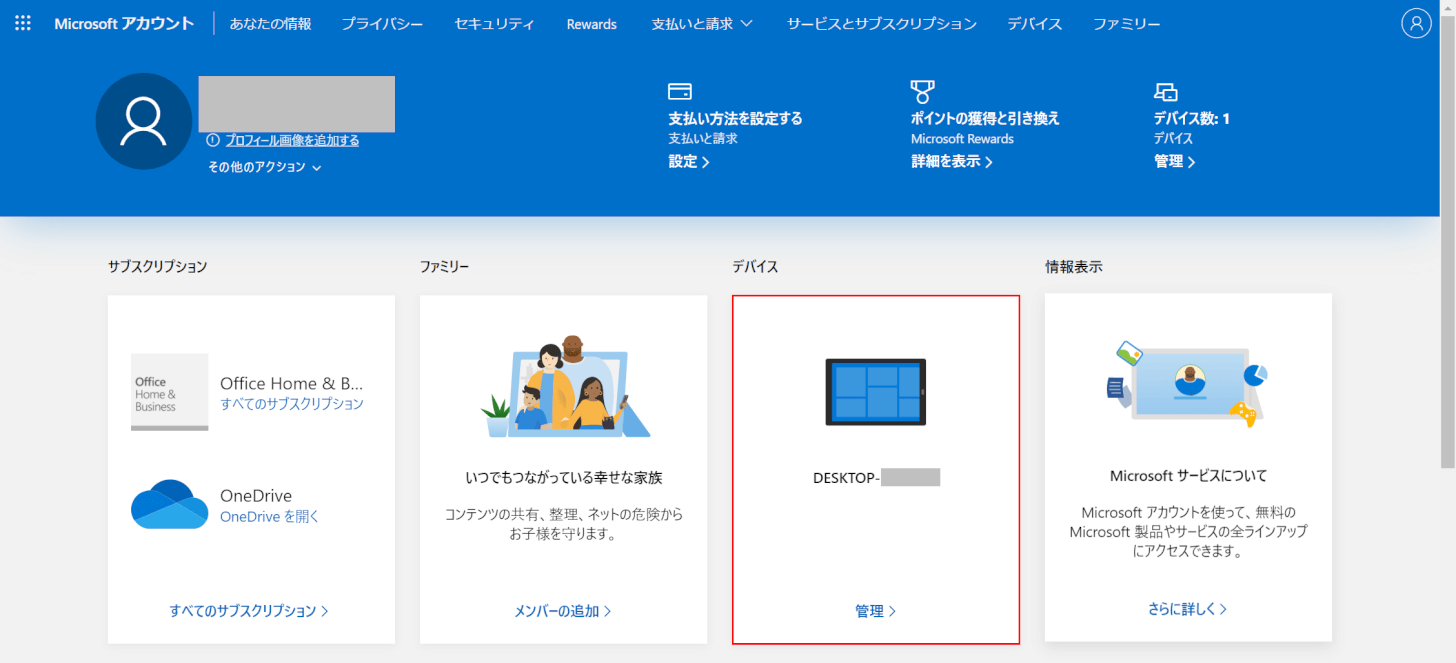Open the プライバシー tab
This screenshot has width=1456, height=663.
tap(382, 24)
